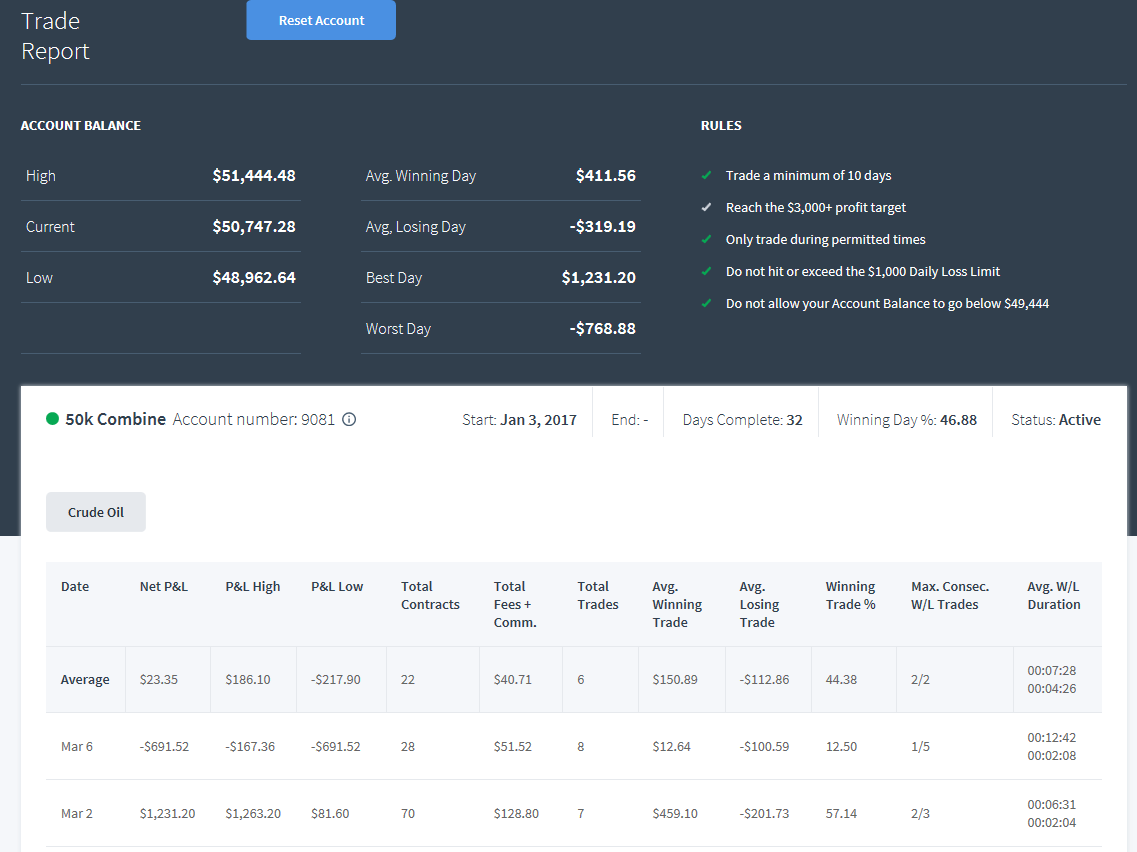Screen dimensions: 1137x852
Task: Click the Avg. W/L Duration column header
Action: click(1054, 595)
